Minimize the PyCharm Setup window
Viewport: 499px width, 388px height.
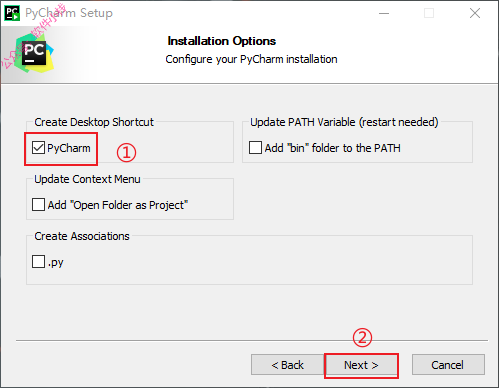pyautogui.click(x=384, y=13)
